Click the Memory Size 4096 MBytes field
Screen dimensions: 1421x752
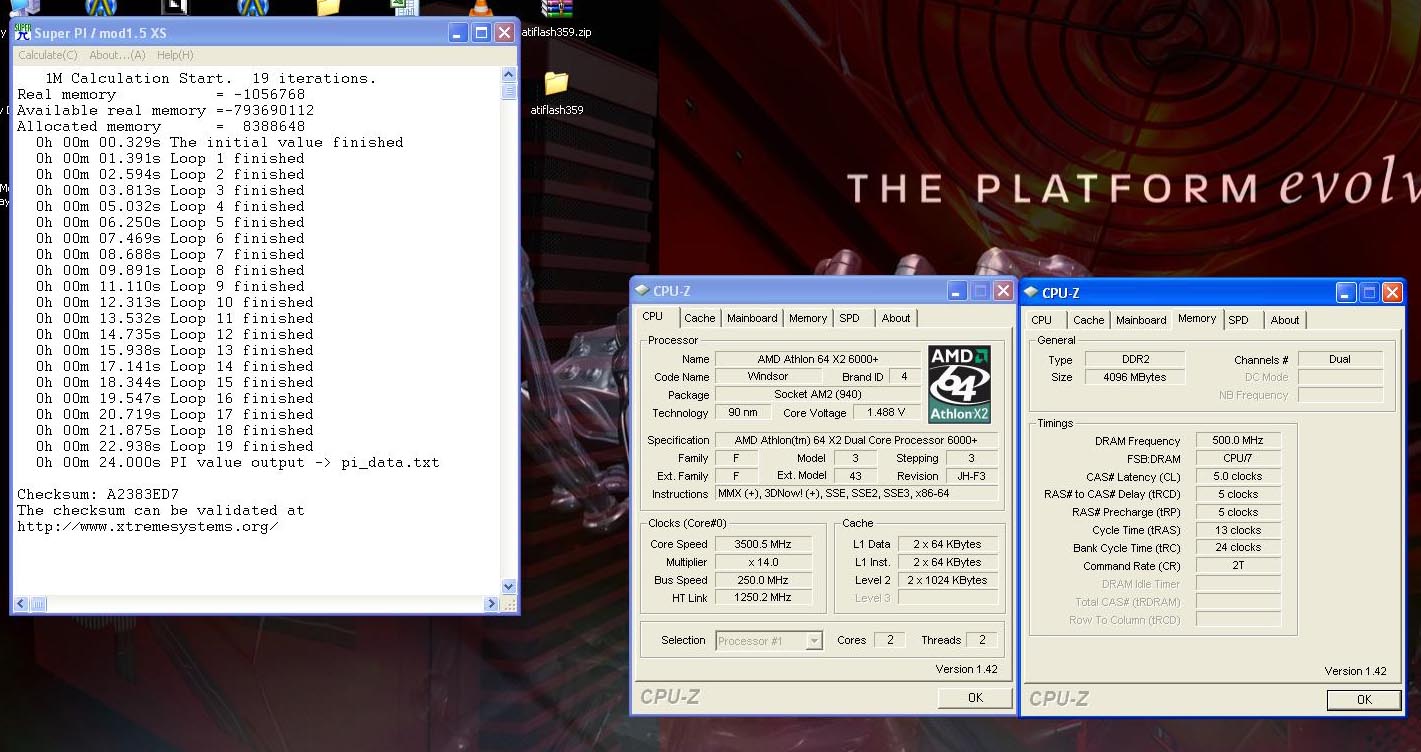point(1134,378)
